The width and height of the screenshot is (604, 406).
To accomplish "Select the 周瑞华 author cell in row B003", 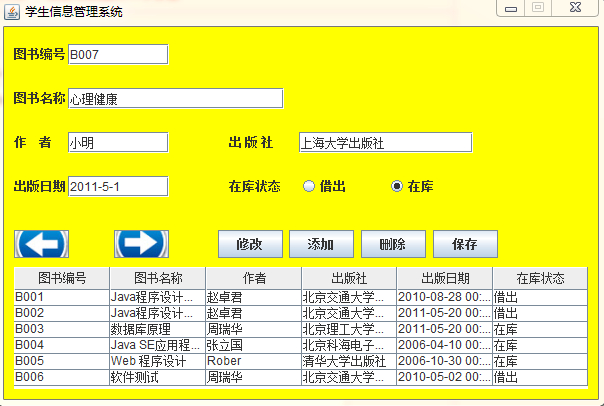I will click(x=253, y=329).
